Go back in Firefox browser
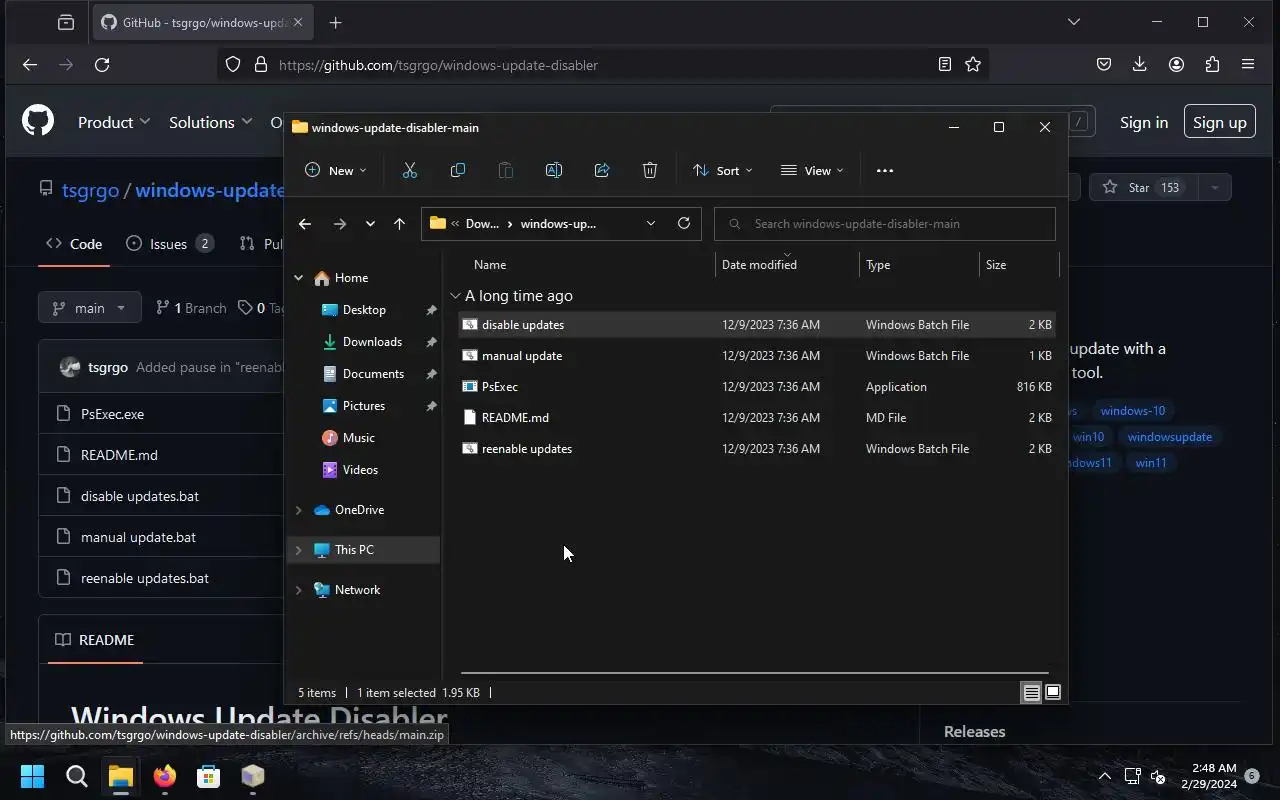The height and width of the screenshot is (800, 1280). [x=30, y=64]
